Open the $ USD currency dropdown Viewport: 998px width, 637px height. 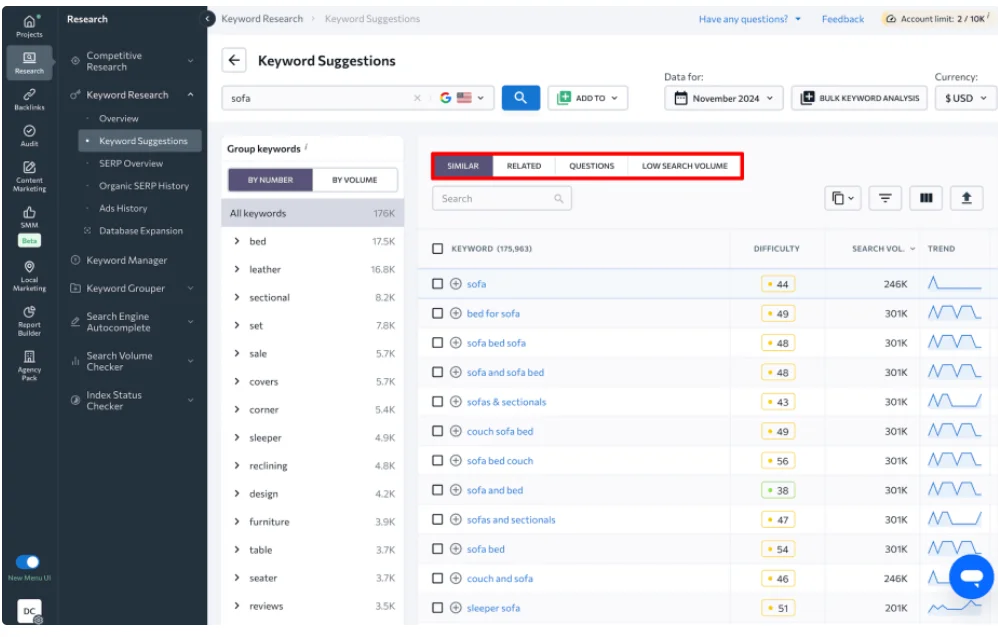(x=966, y=98)
